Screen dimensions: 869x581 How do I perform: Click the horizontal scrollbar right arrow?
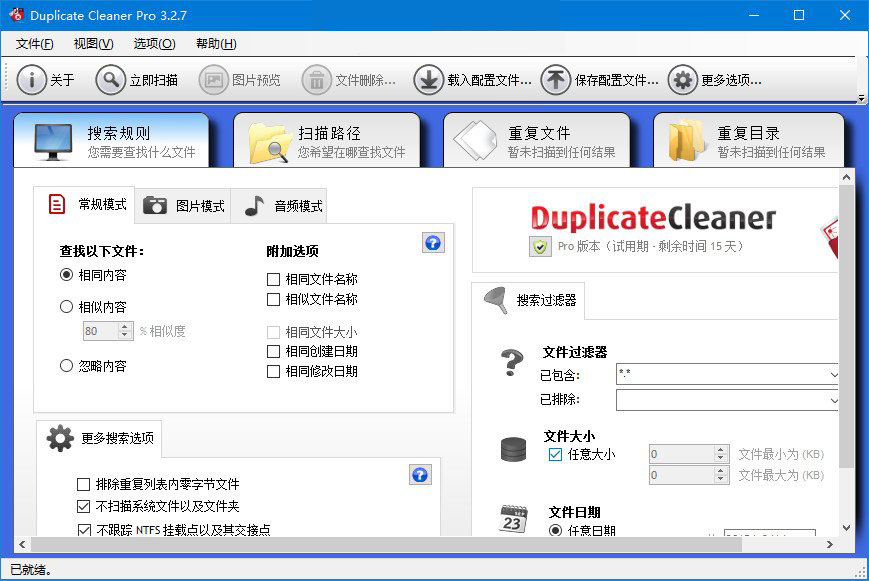click(x=830, y=544)
